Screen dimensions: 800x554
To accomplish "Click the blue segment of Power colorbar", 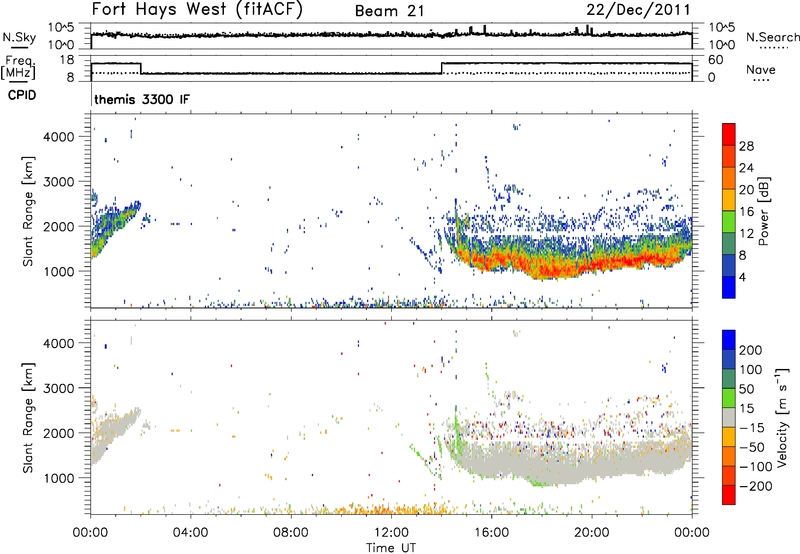I will pyautogui.click(x=729, y=287).
